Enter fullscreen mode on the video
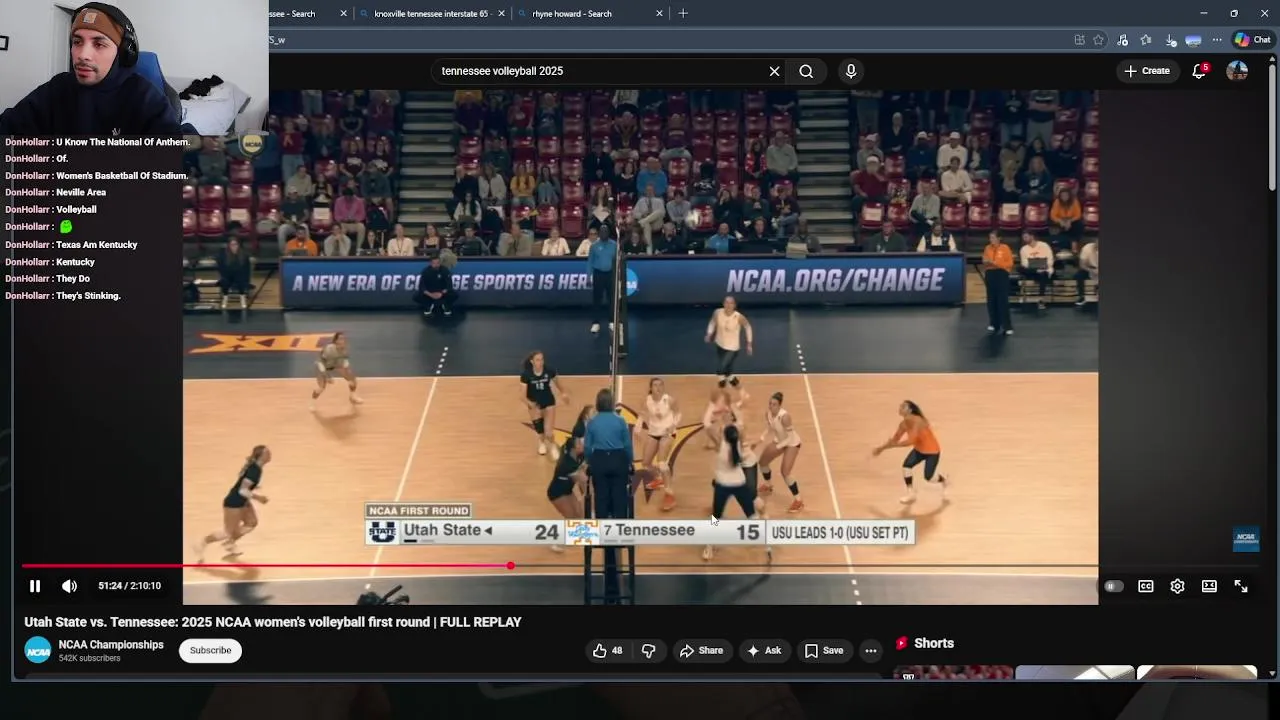 click(x=1241, y=587)
